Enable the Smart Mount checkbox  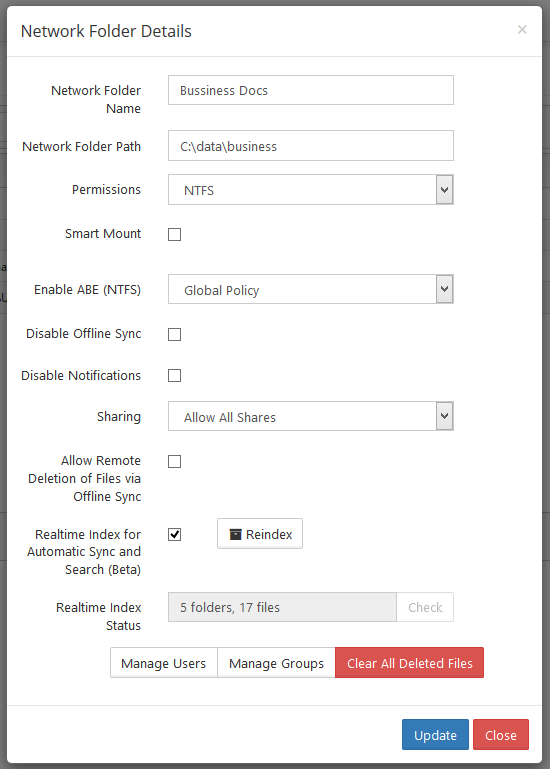tap(174, 234)
